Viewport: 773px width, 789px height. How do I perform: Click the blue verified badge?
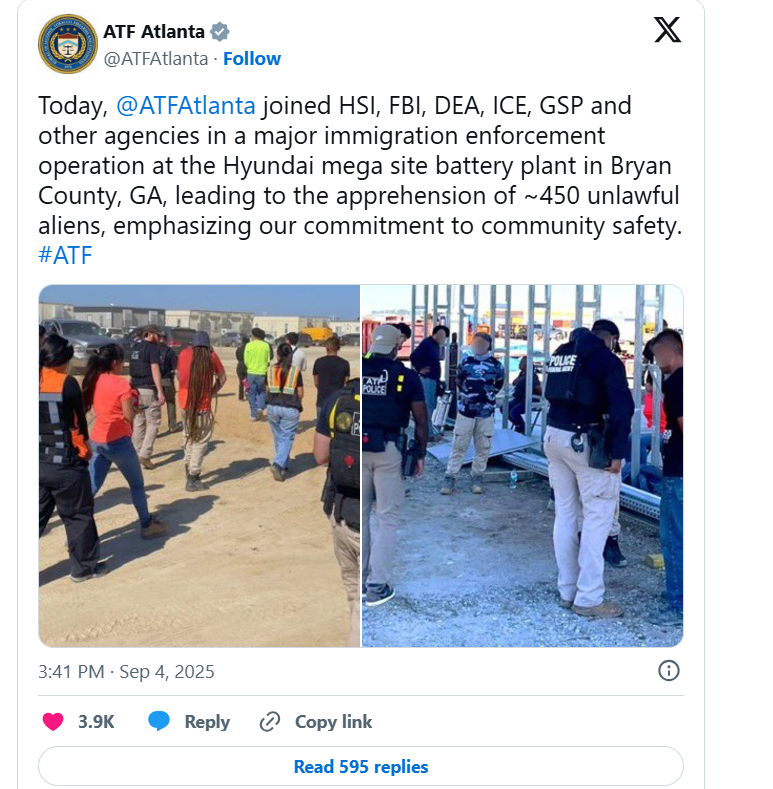pyautogui.click(x=219, y=32)
